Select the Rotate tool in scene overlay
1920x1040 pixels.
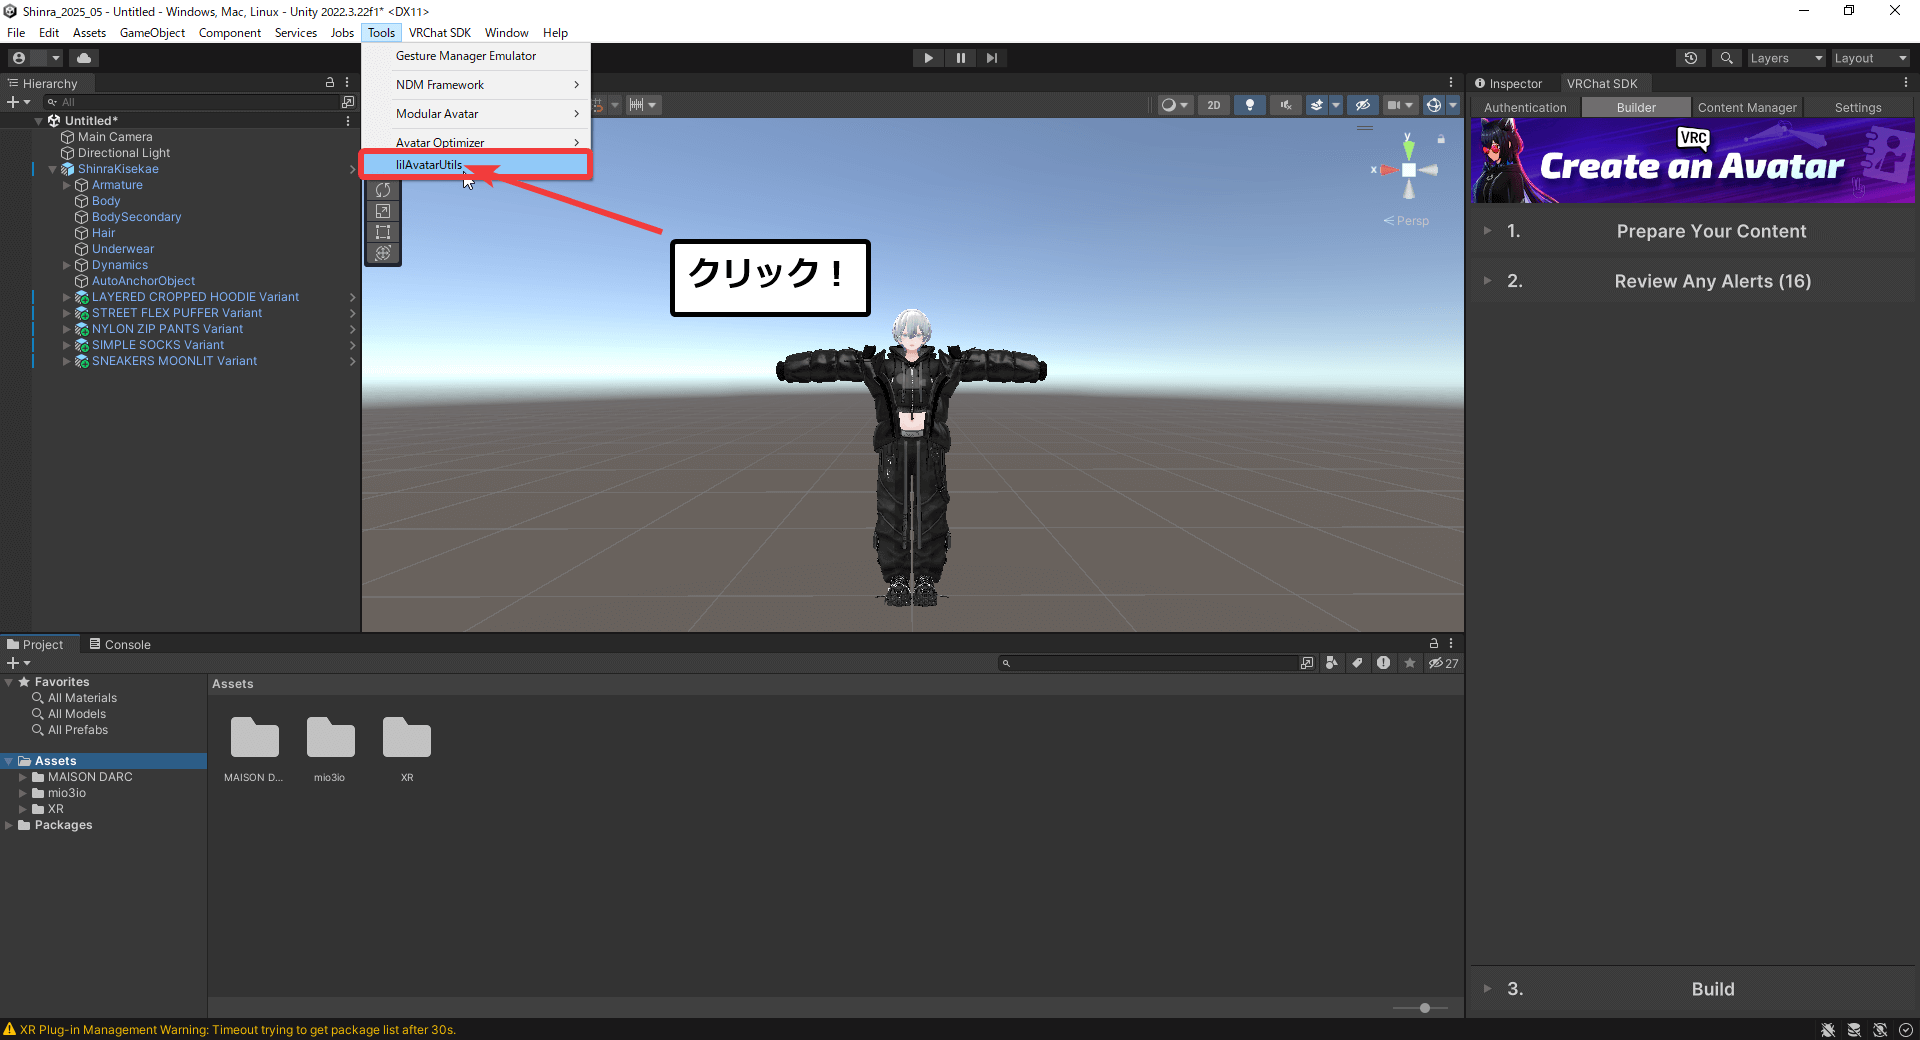click(x=383, y=190)
